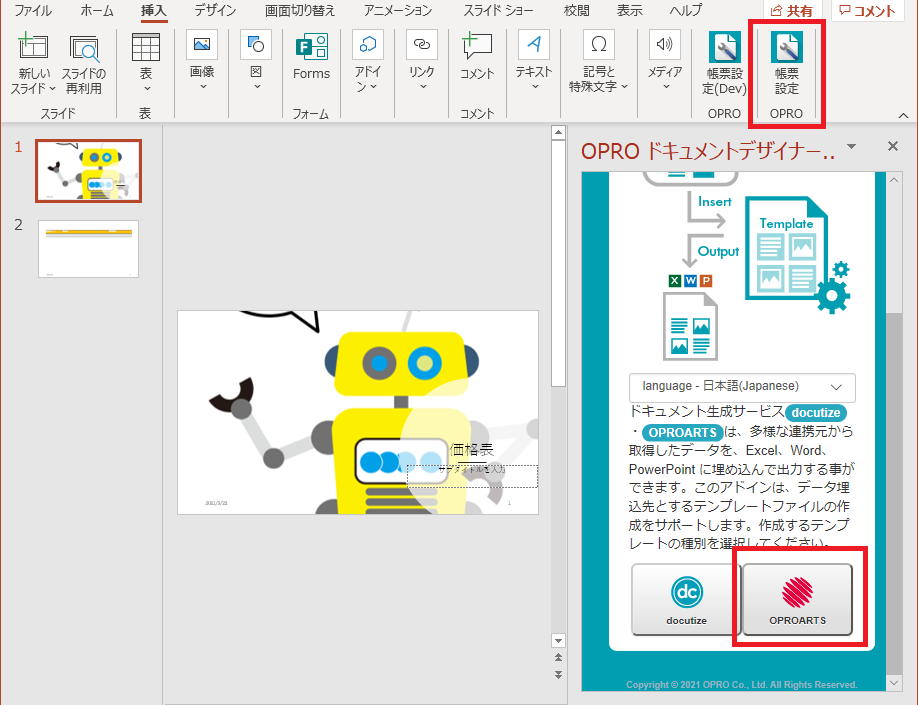
Task: Choose the OPROARTS template button
Action: pos(797,599)
